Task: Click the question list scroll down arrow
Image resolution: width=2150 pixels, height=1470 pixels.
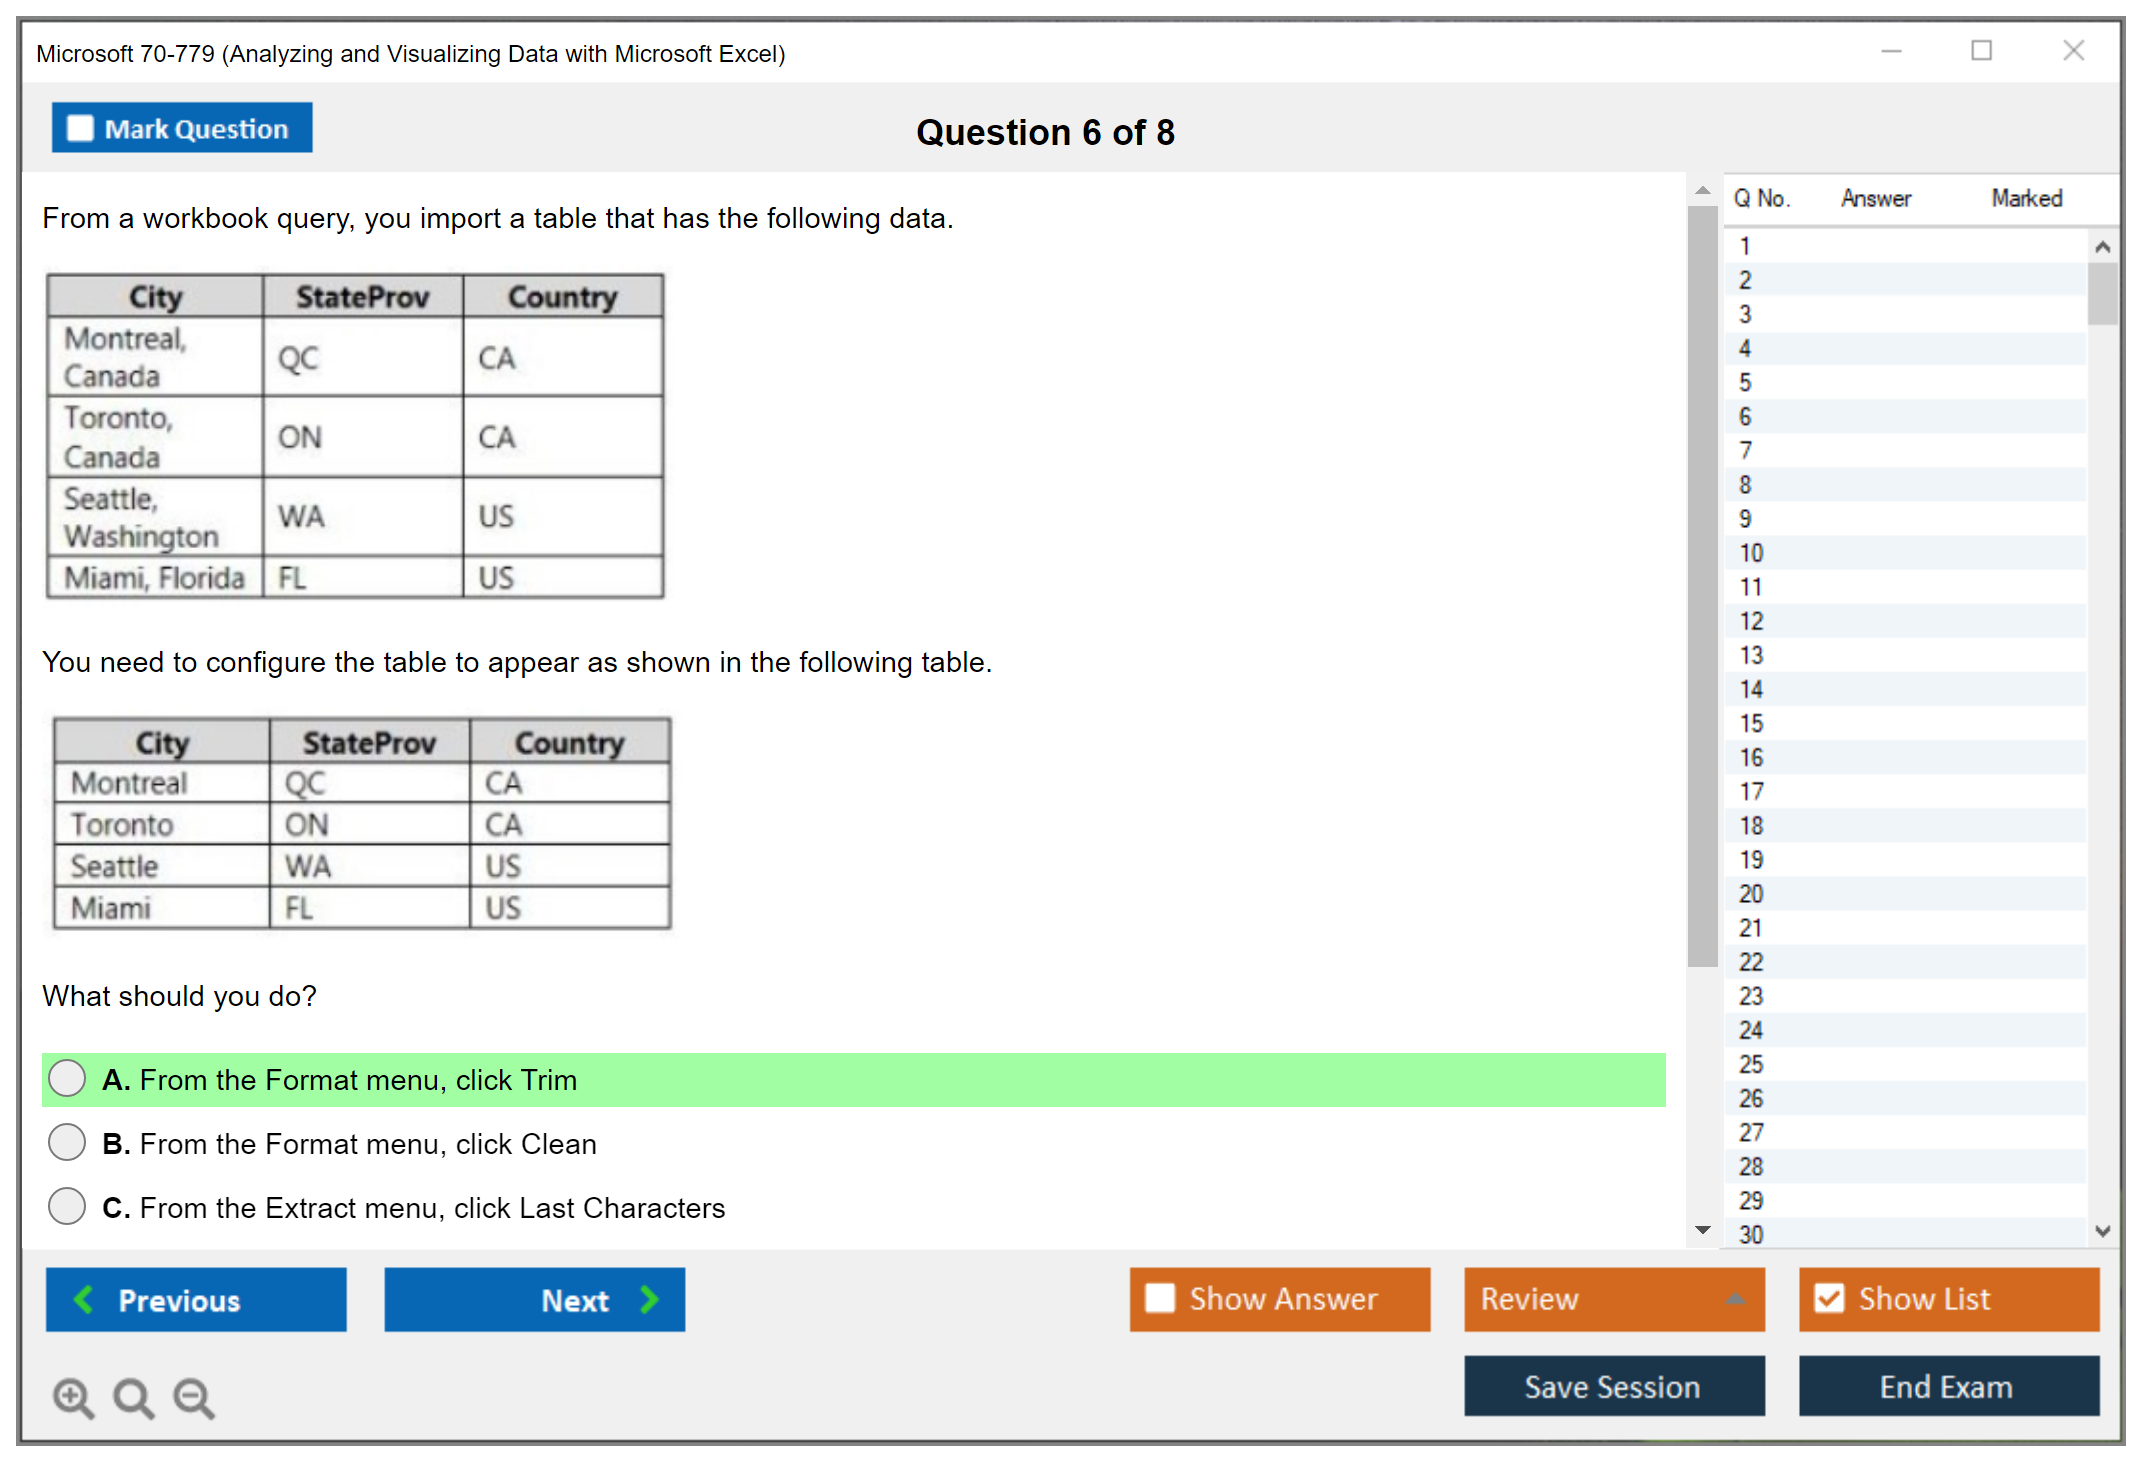Action: coord(2102,1231)
